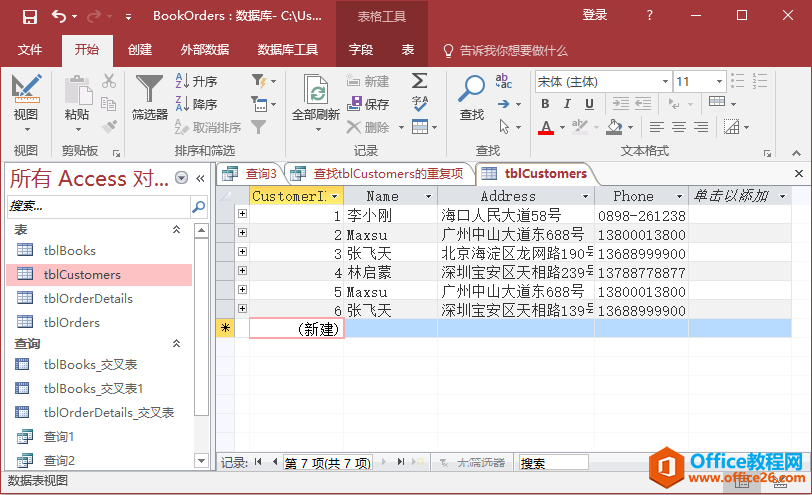This screenshot has height=495, width=812.
Task: Open the 文件 menu tab
Action: (x=30, y=50)
